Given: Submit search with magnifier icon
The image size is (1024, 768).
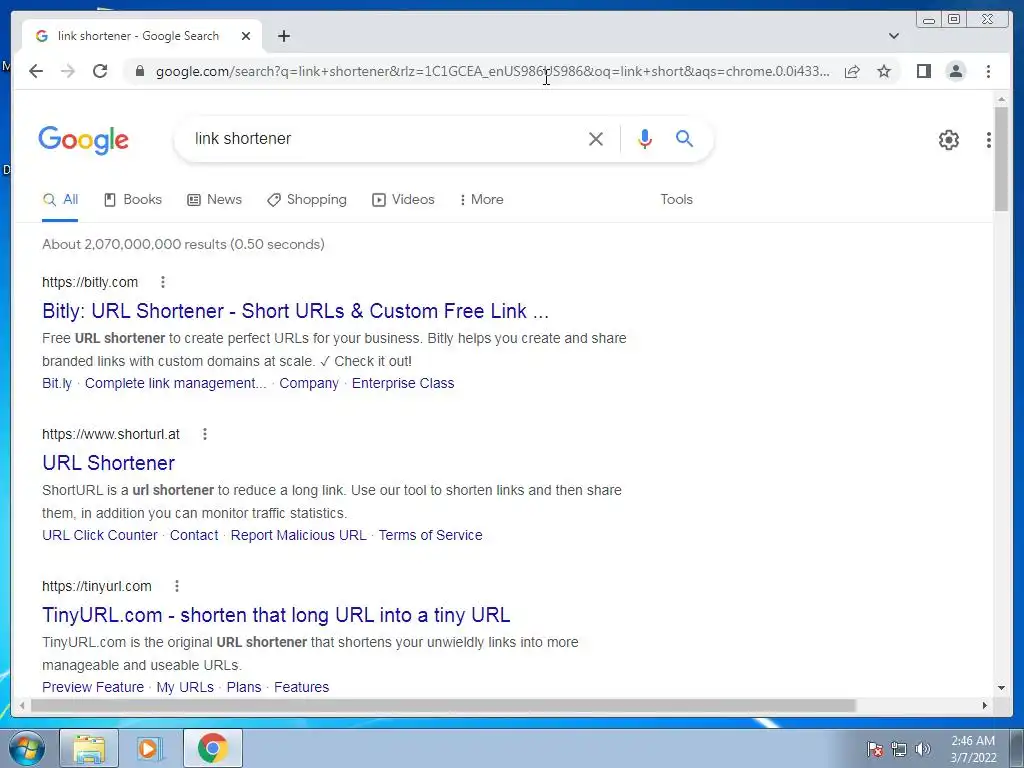Looking at the screenshot, I should point(684,138).
